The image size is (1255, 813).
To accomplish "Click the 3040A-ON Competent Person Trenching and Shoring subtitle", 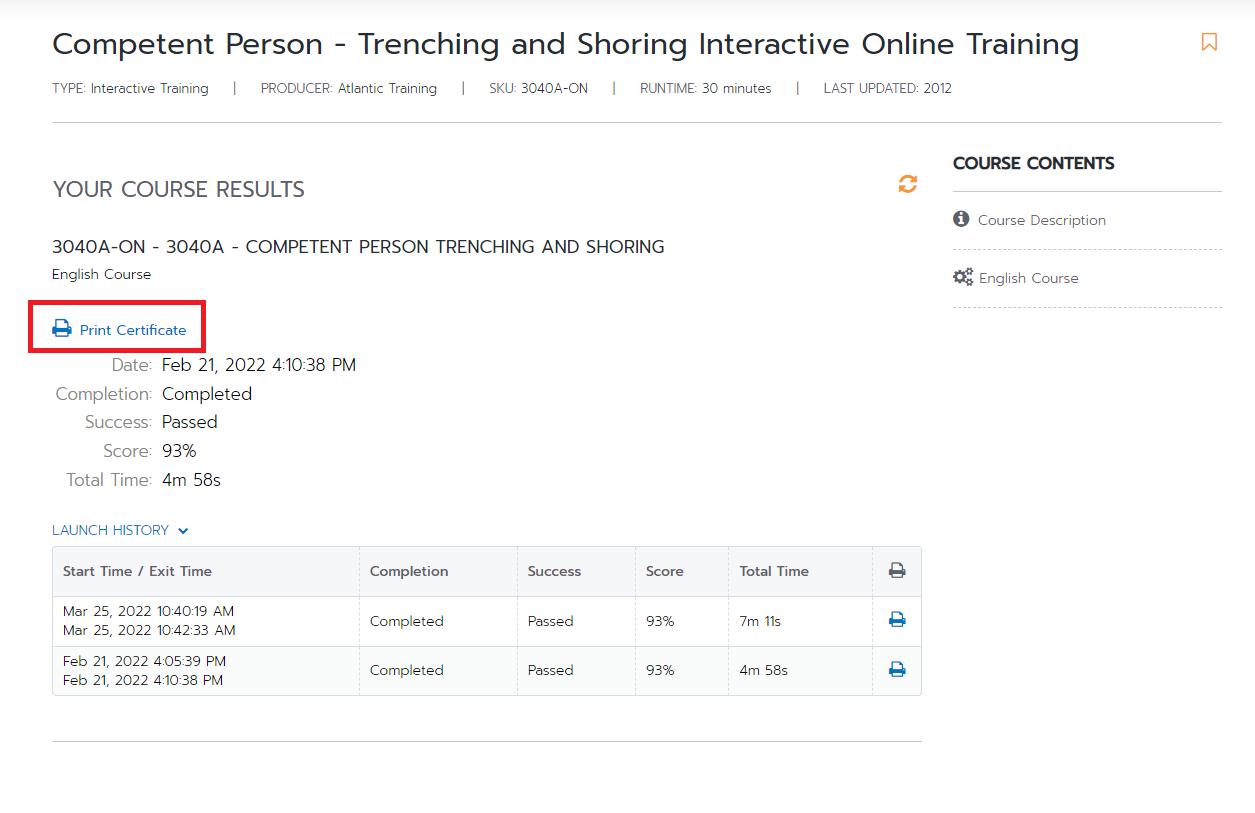I will [358, 246].
